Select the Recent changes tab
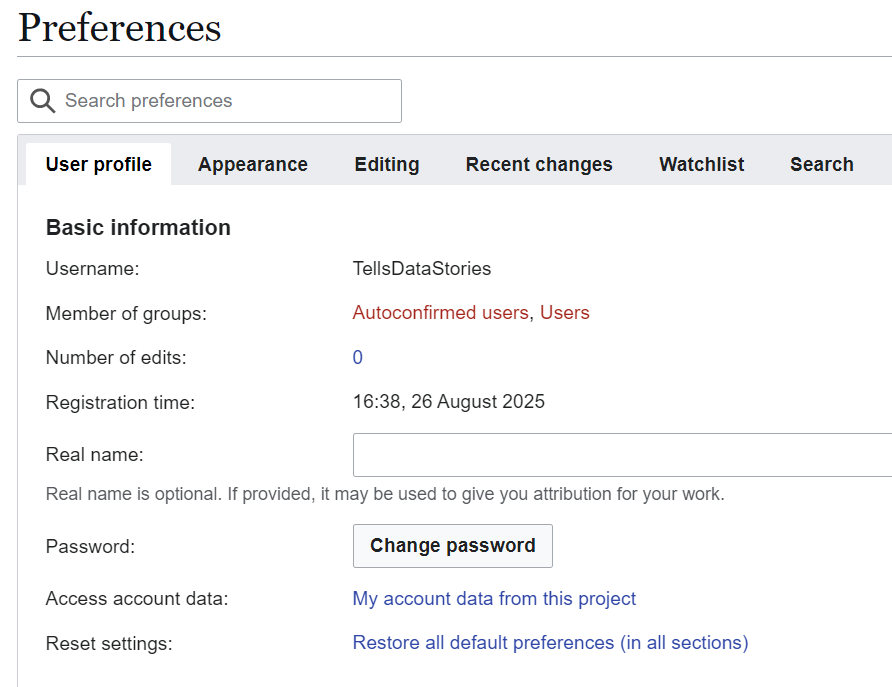 click(x=539, y=165)
